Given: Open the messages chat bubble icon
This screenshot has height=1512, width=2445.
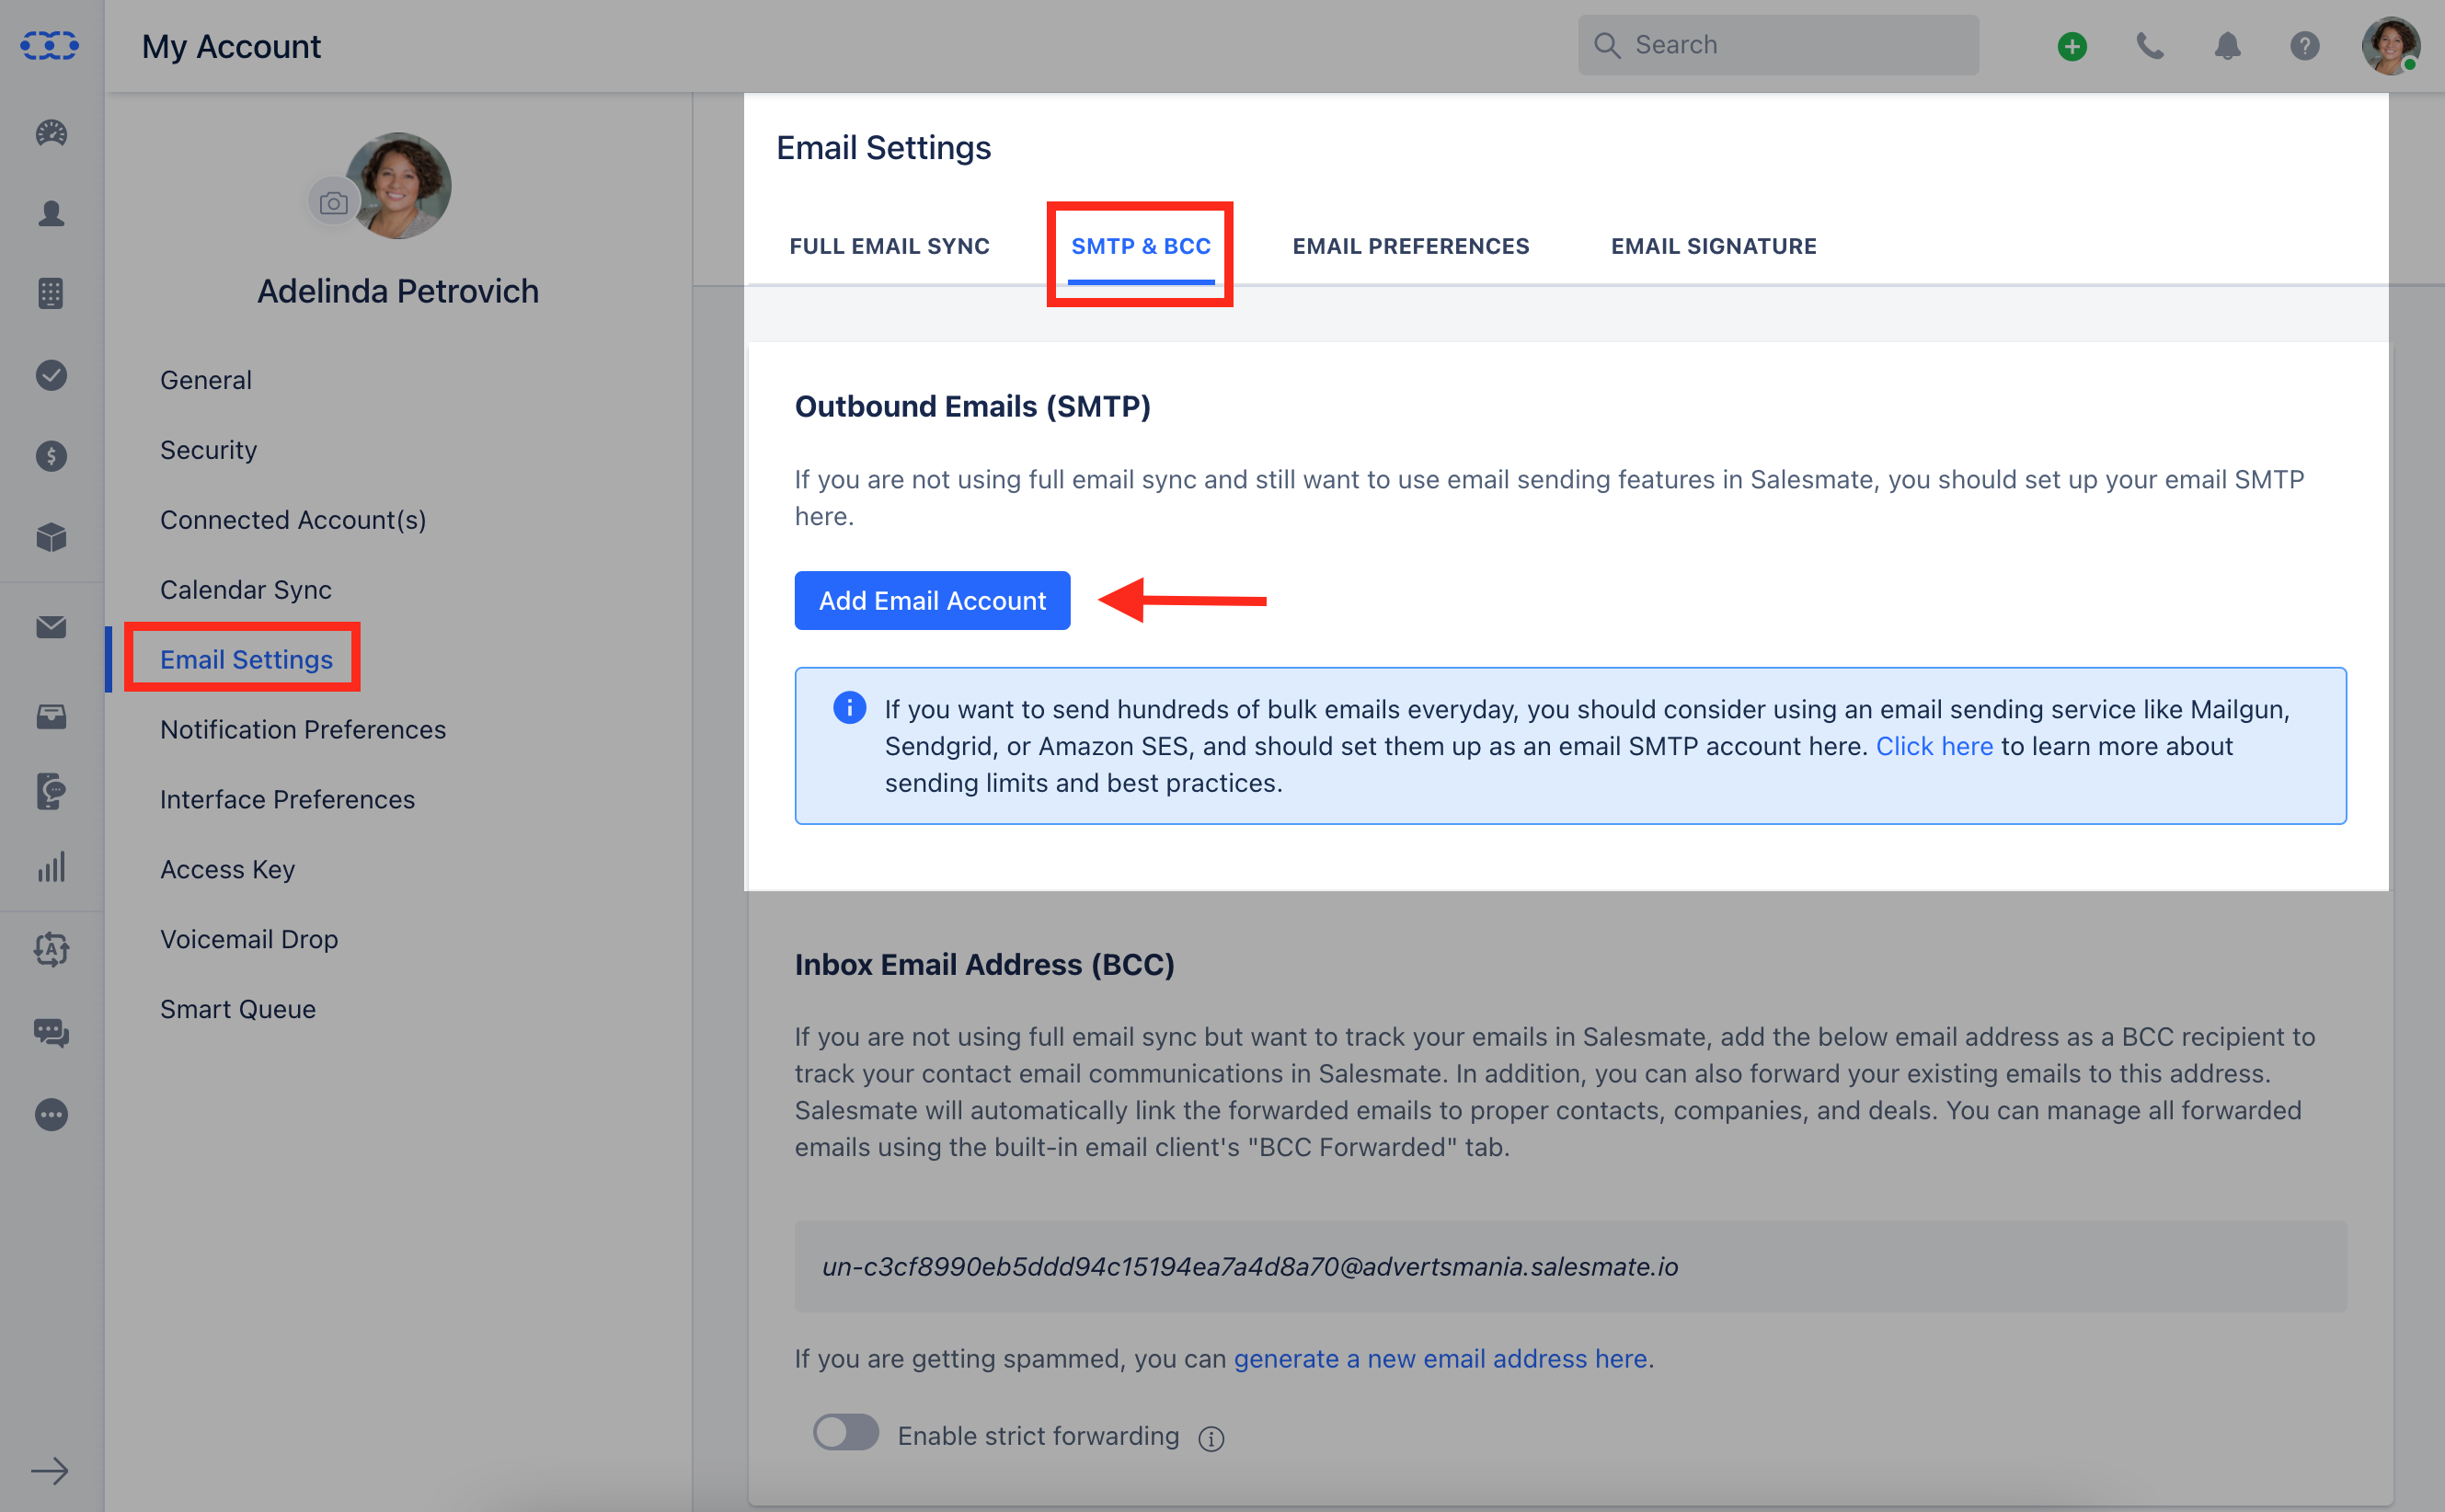Looking at the screenshot, I should (x=51, y=1032).
